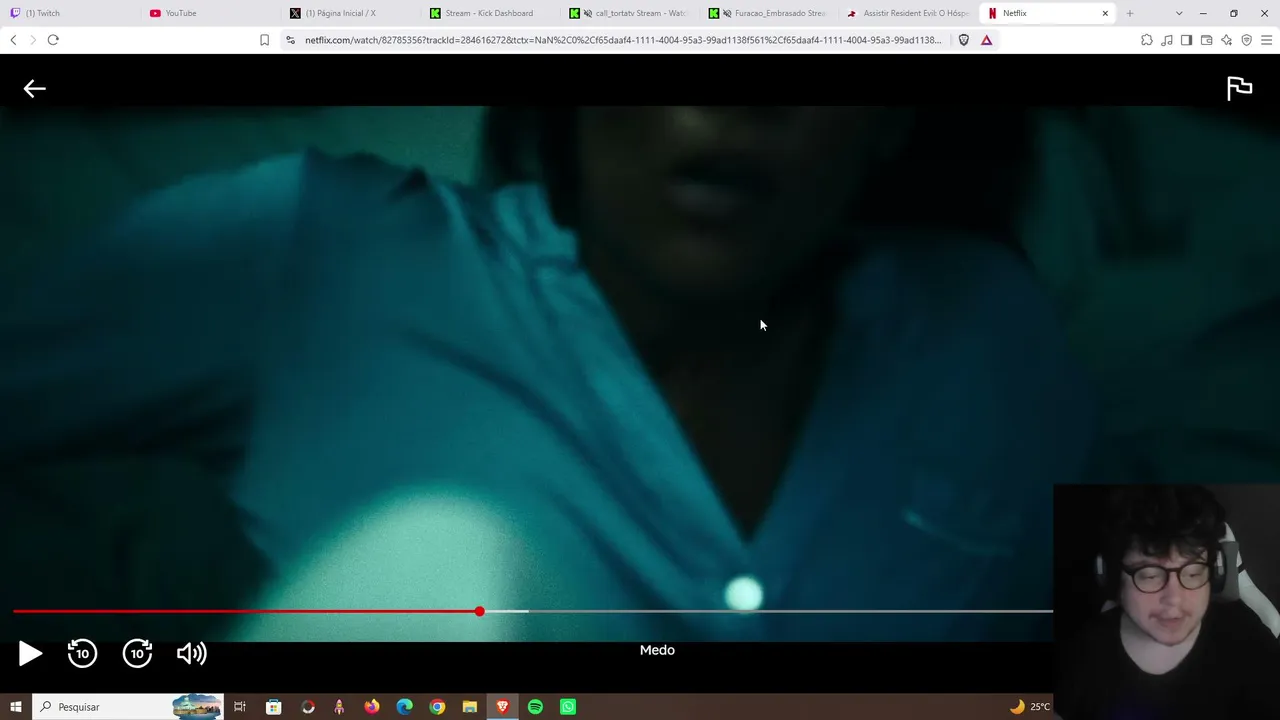
Task: Rewind the video 10 seconds
Action: (x=82, y=654)
